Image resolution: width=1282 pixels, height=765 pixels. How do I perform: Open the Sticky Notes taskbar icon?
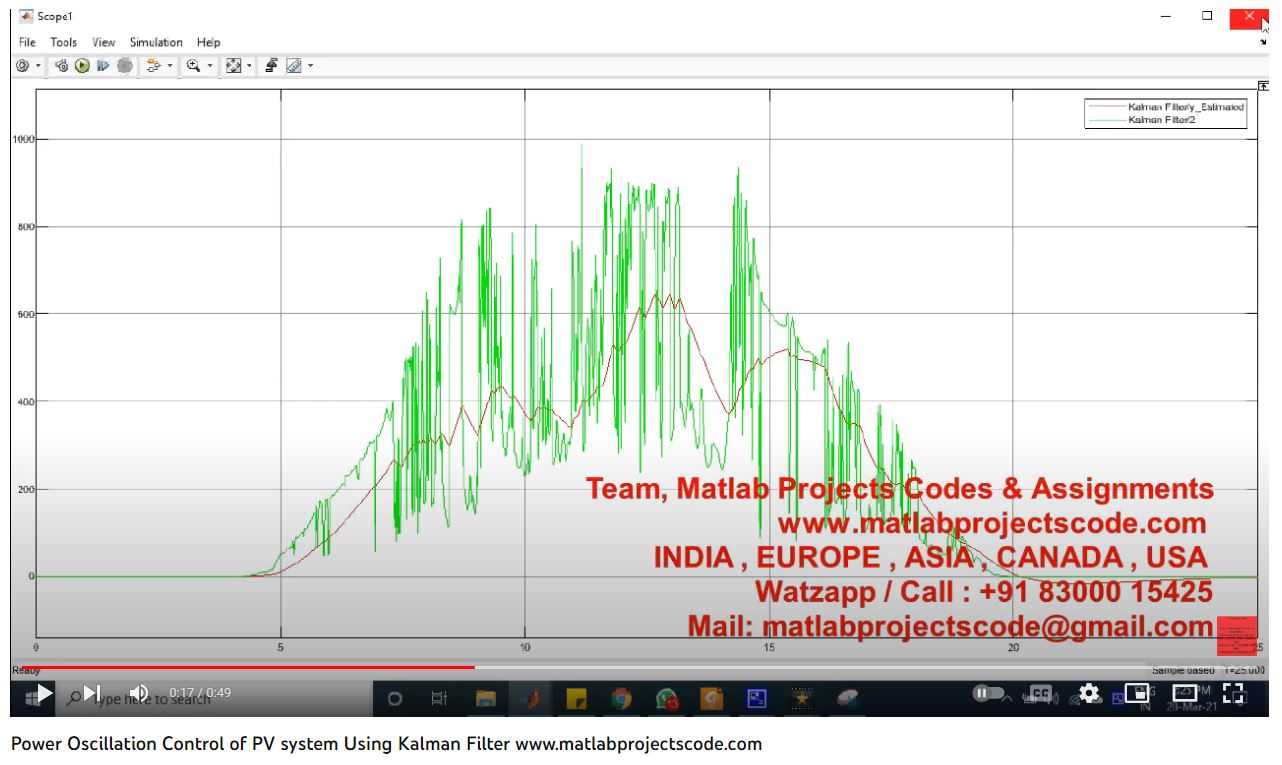pyautogui.click(x=576, y=699)
